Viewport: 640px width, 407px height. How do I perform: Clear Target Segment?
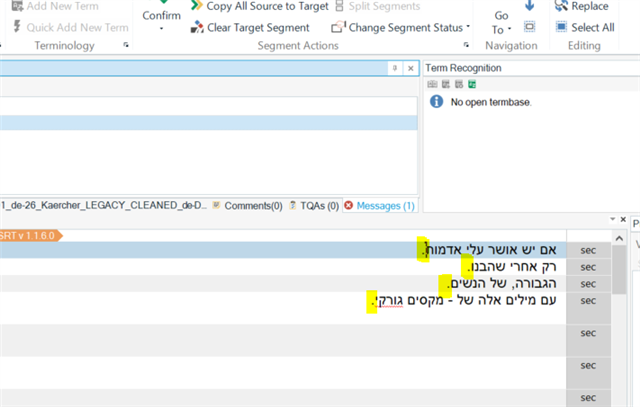250,27
